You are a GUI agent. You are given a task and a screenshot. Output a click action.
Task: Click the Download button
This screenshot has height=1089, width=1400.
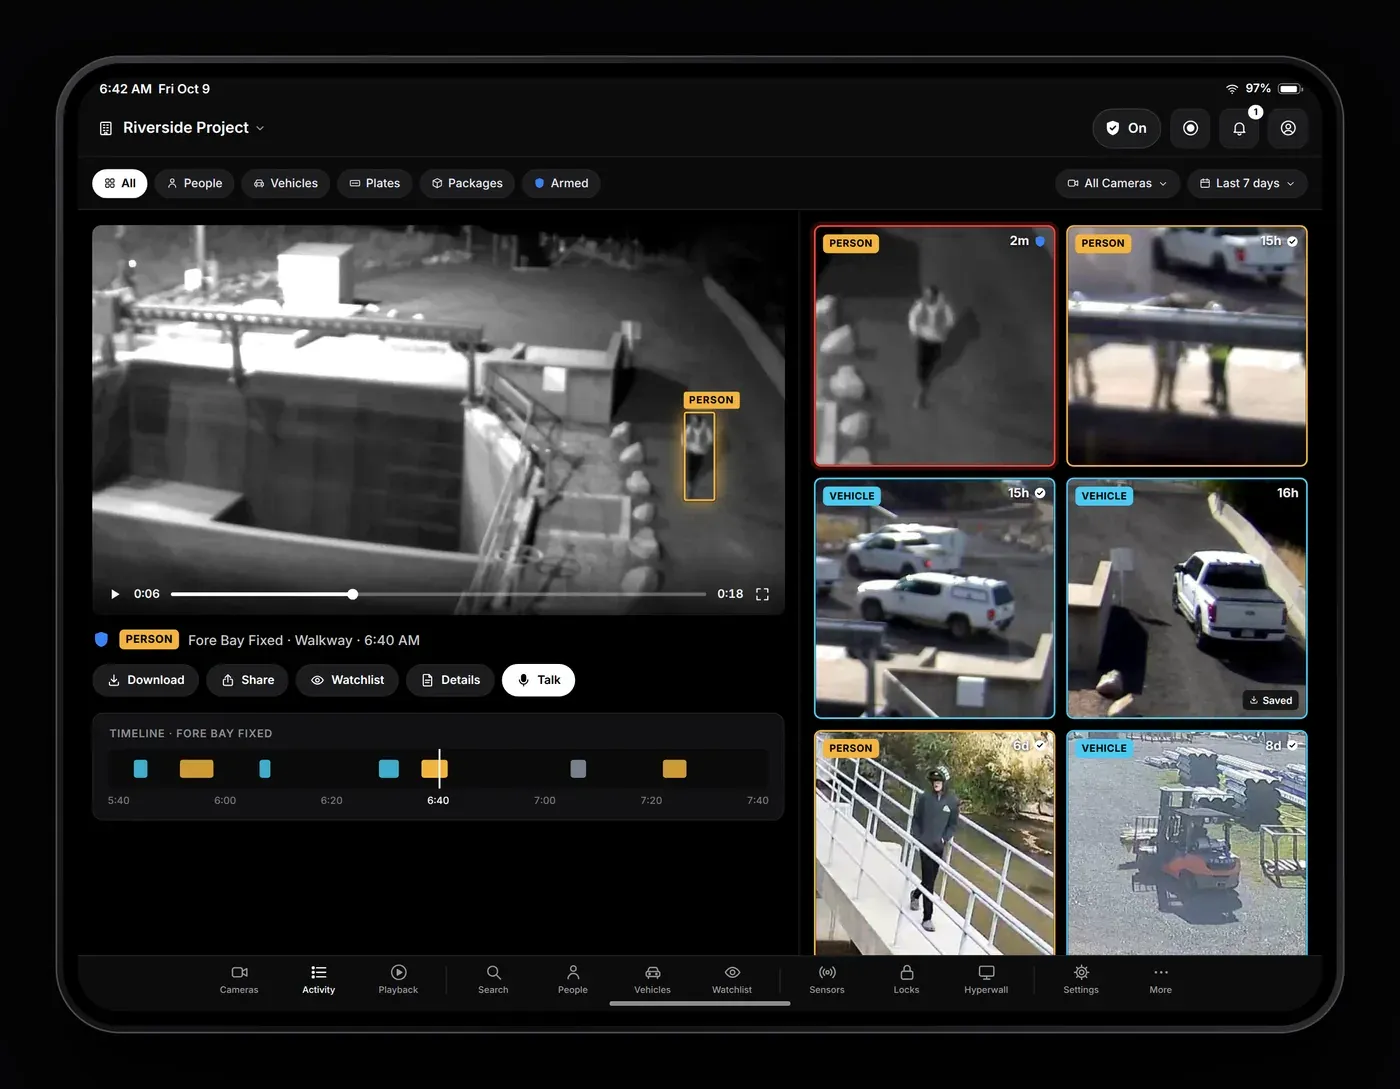(146, 680)
